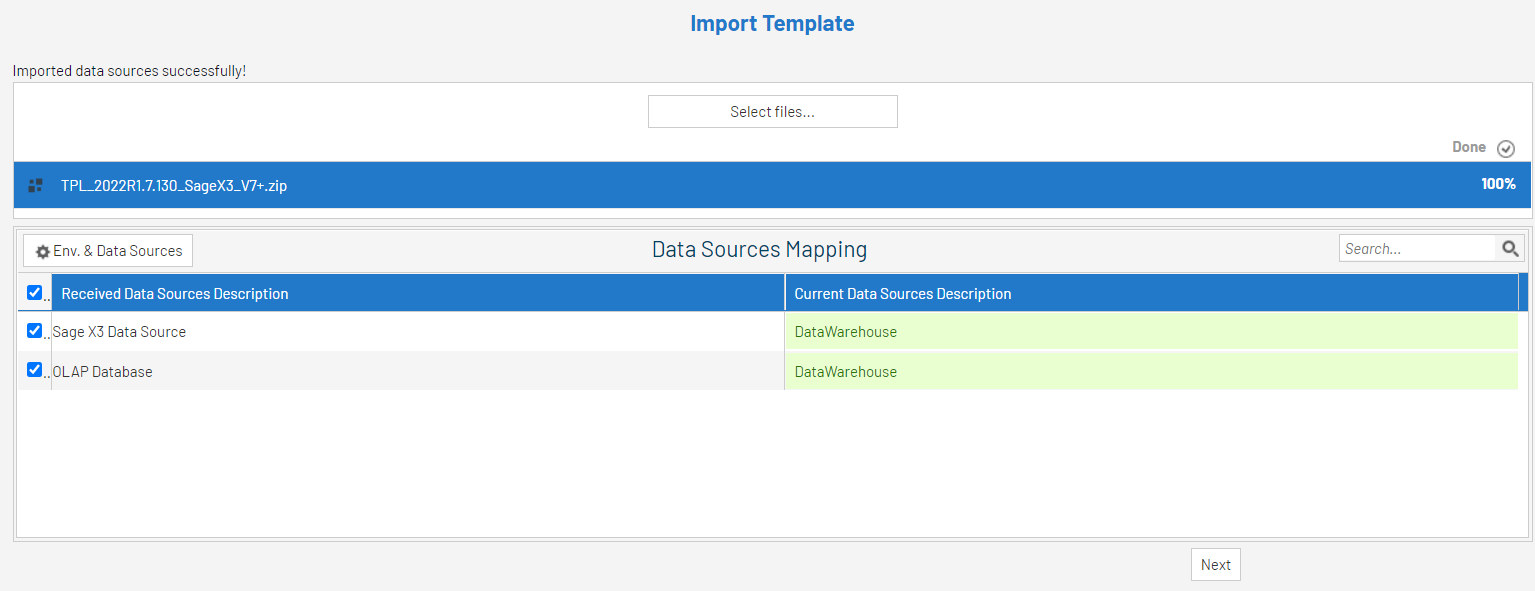
Task: Click the Select files... button
Action: point(772,112)
